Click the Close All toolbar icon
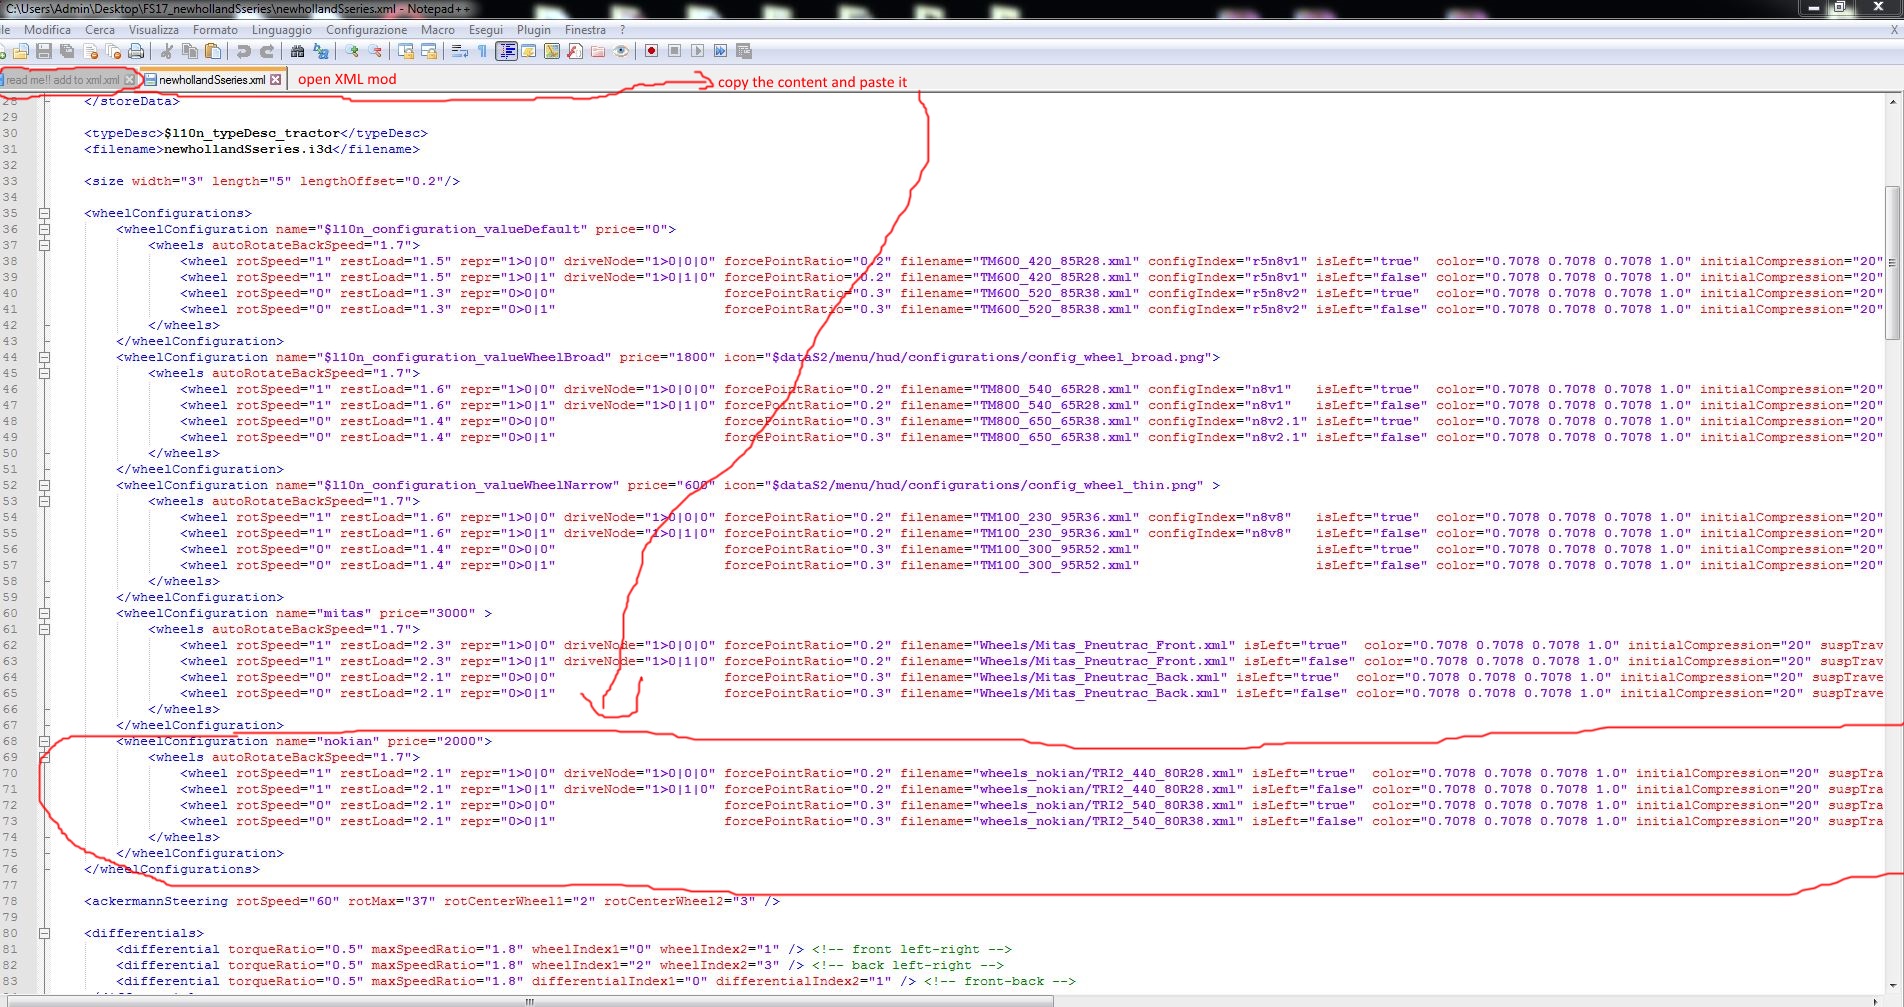The height and width of the screenshot is (1007, 1904). coord(113,51)
